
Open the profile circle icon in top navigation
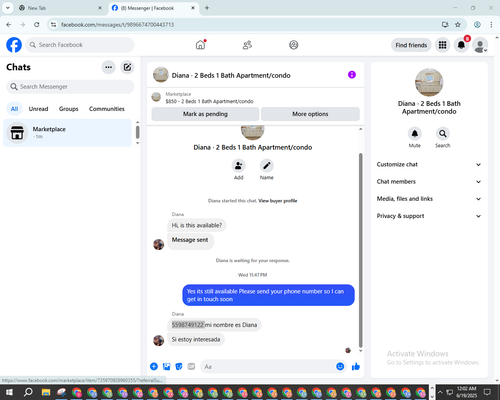coord(294,45)
